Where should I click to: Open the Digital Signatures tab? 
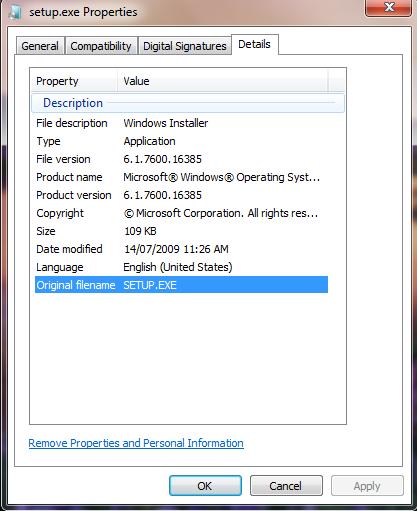coord(185,46)
